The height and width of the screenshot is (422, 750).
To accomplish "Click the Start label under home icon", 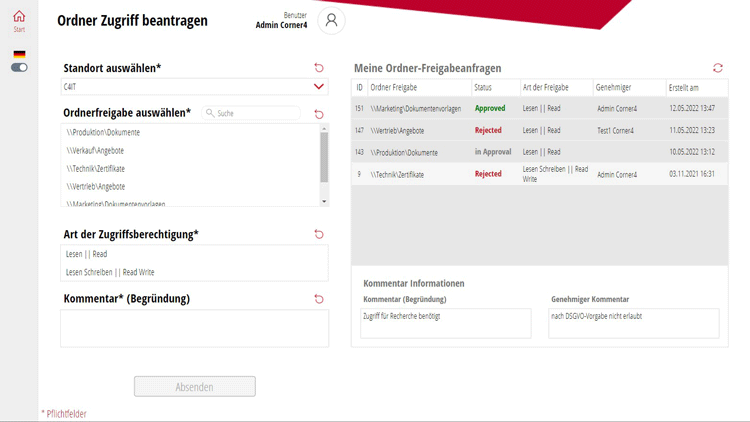I will click(19, 29).
